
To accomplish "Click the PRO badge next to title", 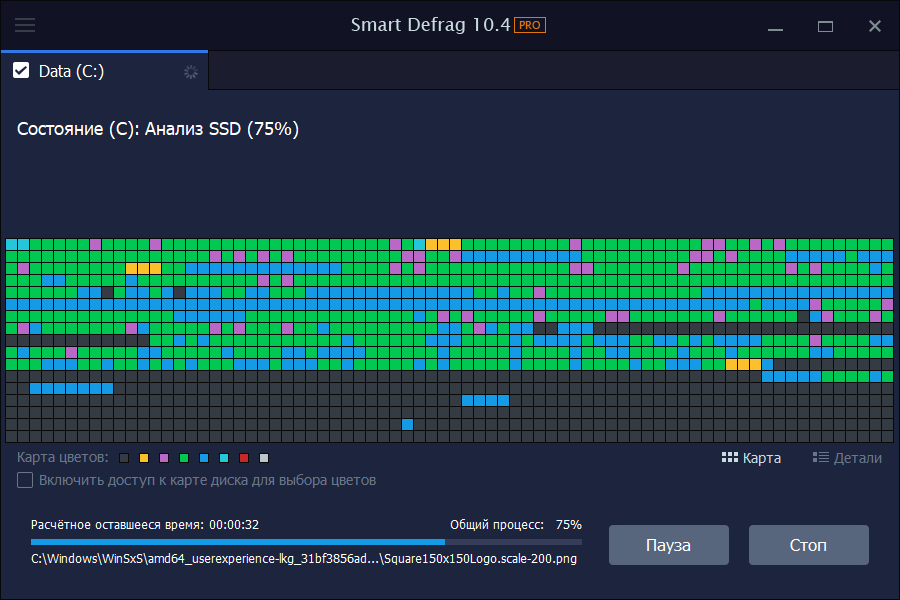I will click(x=529, y=25).
